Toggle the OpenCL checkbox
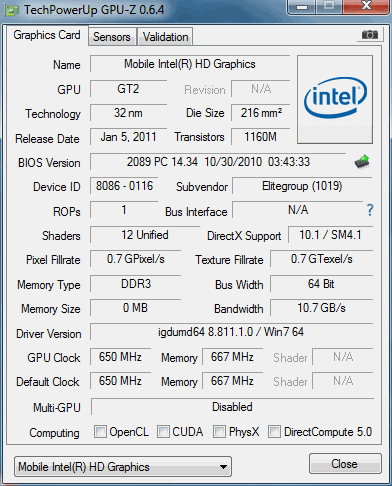 (100, 431)
